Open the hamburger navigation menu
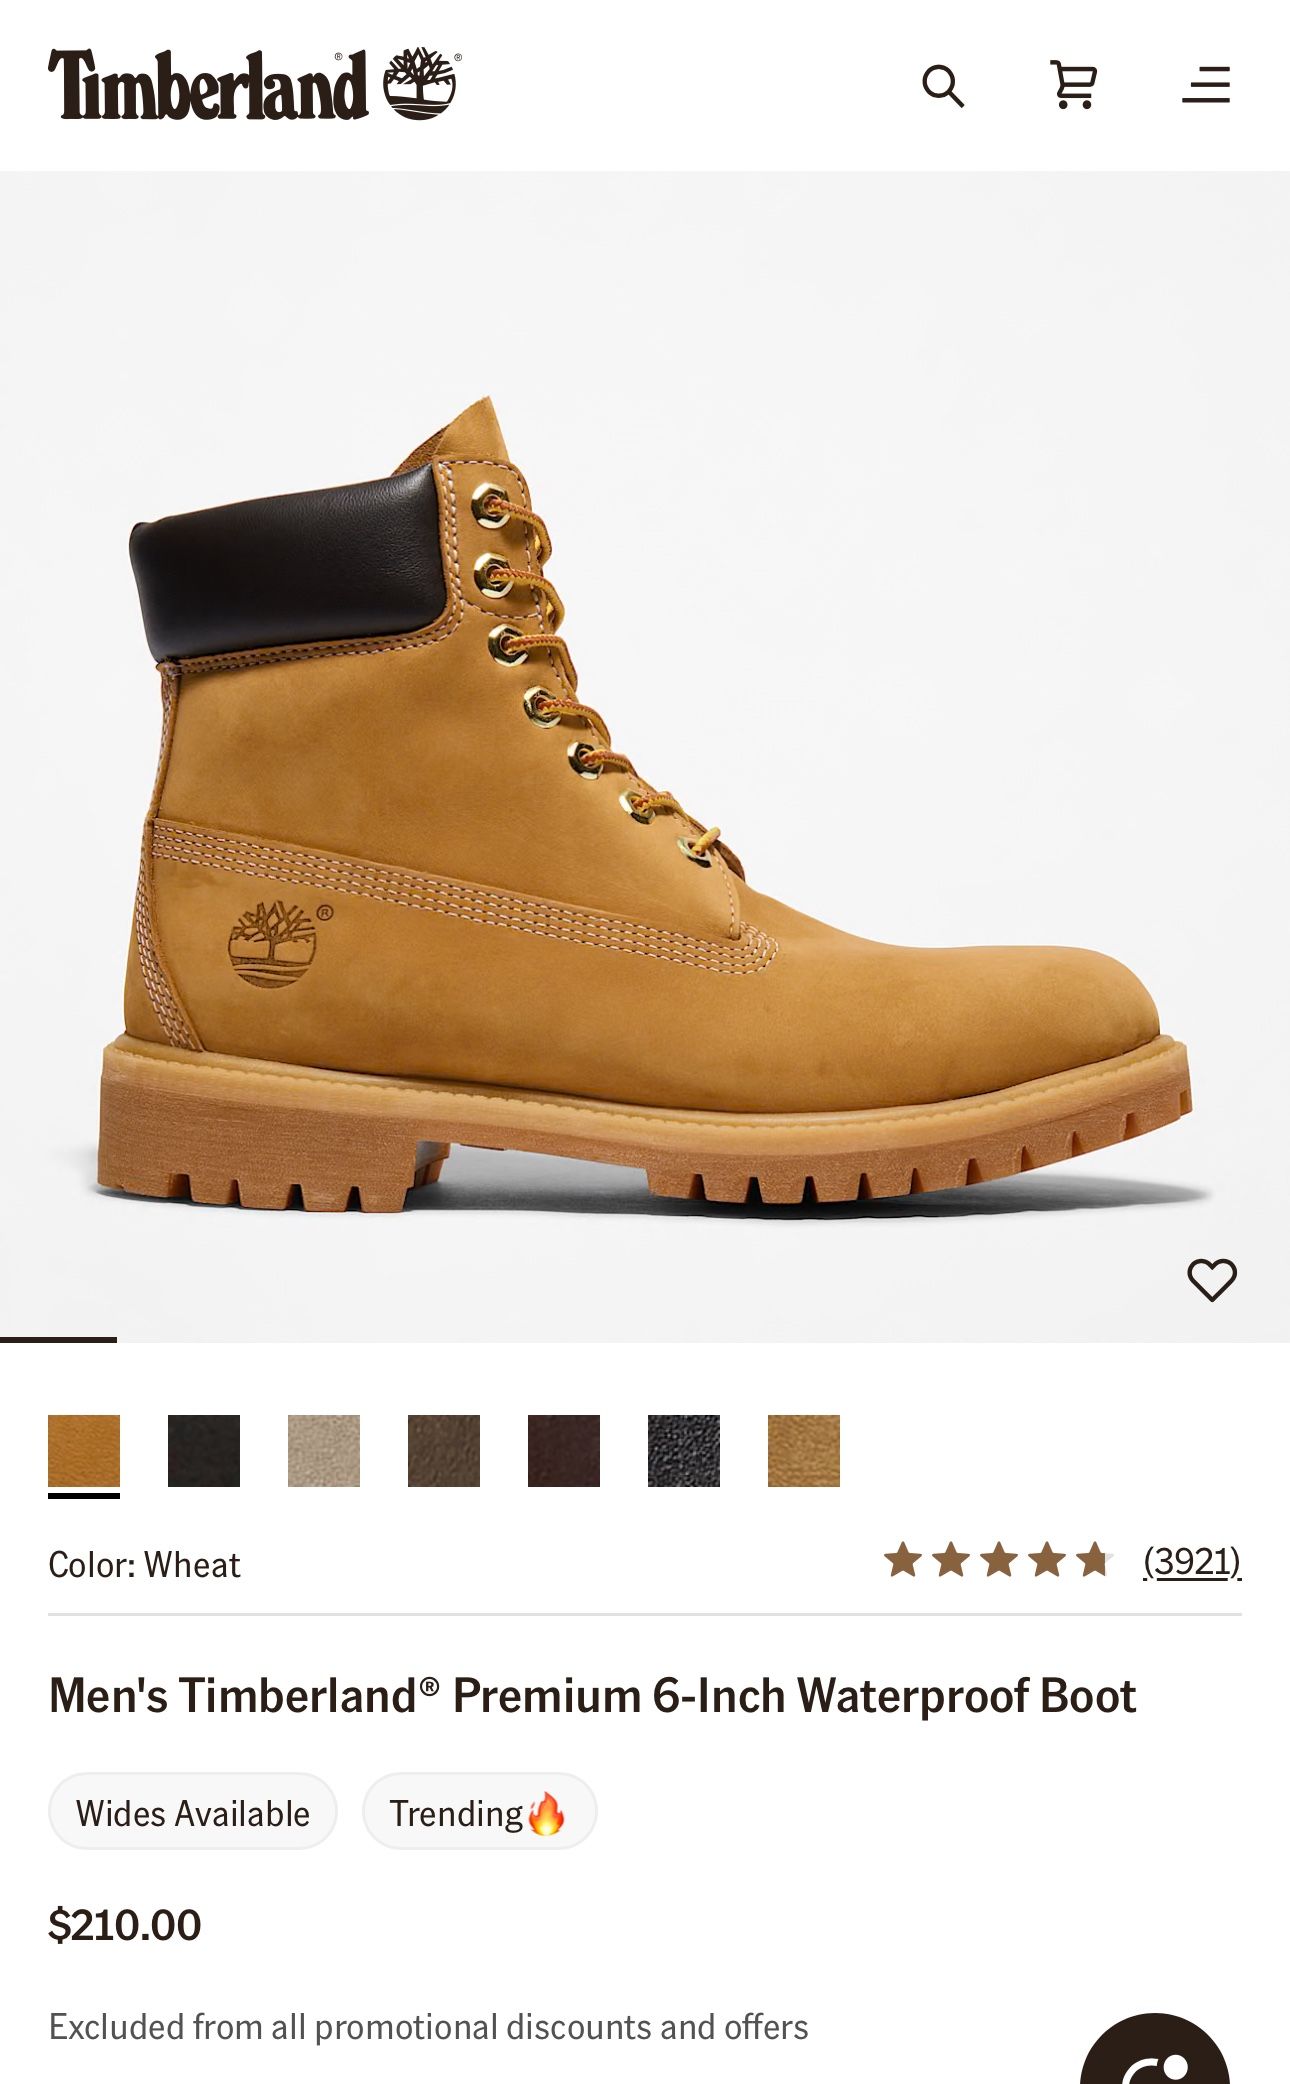 point(1206,85)
